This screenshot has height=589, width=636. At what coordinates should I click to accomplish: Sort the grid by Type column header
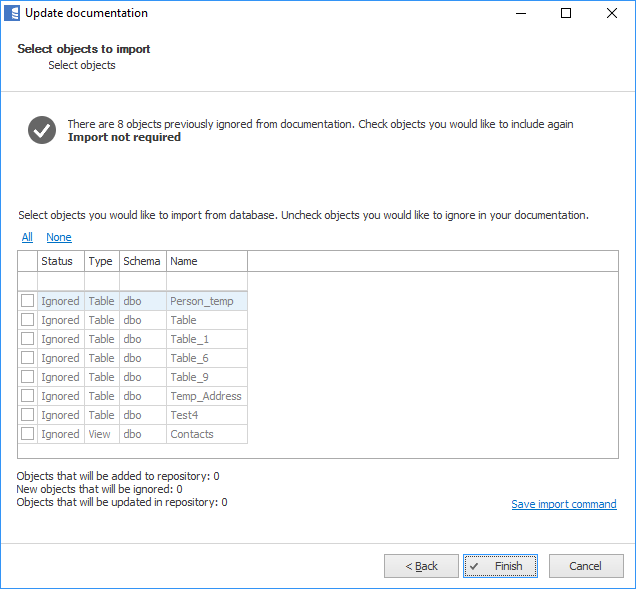(x=101, y=261)
